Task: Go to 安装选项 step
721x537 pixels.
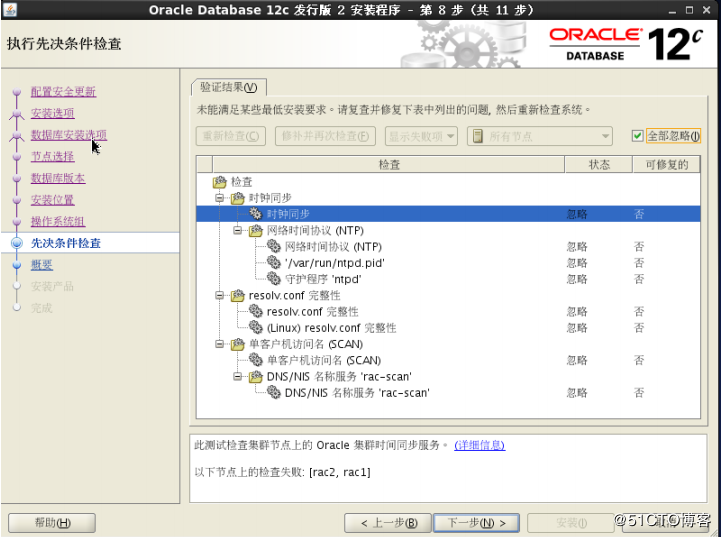Action: pos(52,113)
